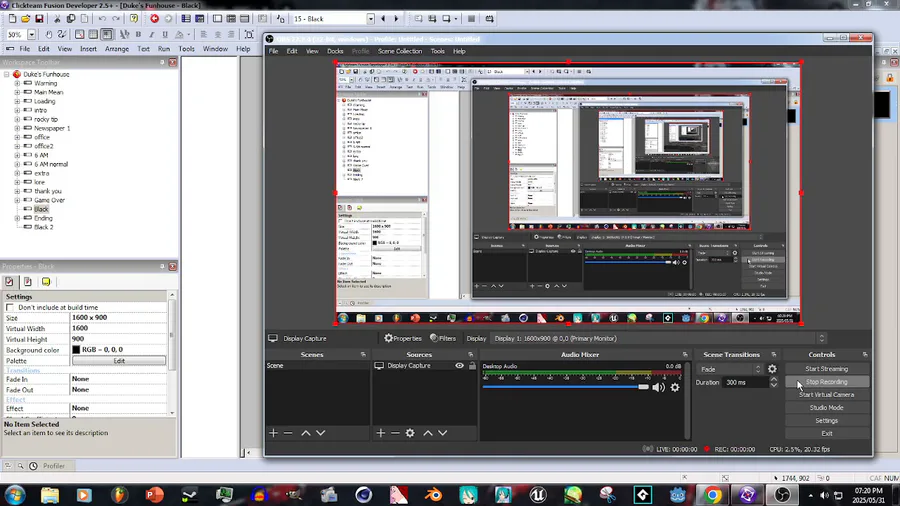Open Google Chrome from the taskbar
900x506 pixels.
712,495
